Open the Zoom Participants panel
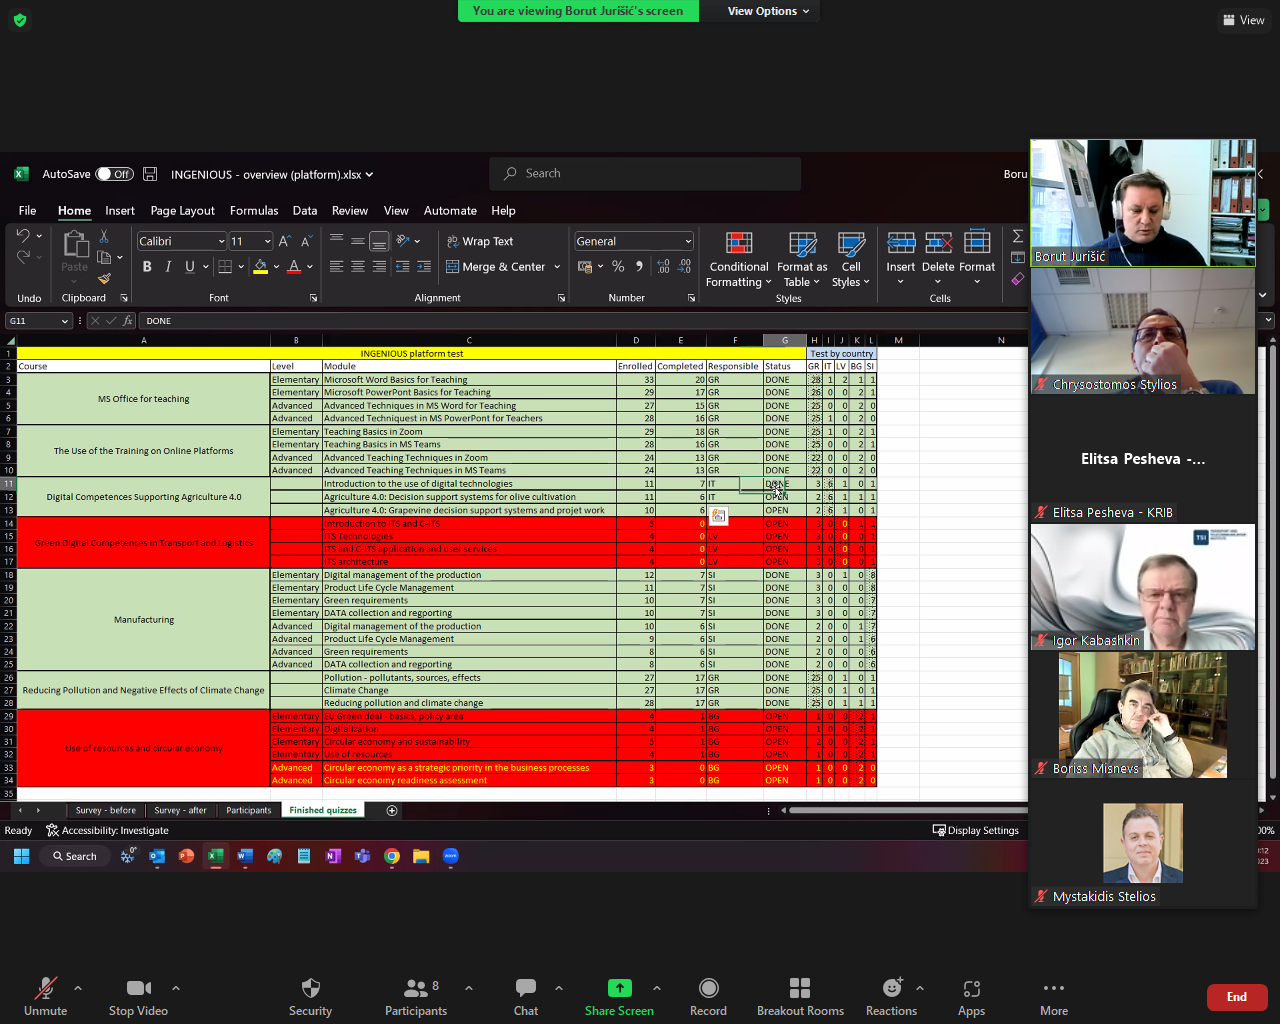Viewport: 1280px width, 1024px height. pyautogui.click(x=416, y=996)
